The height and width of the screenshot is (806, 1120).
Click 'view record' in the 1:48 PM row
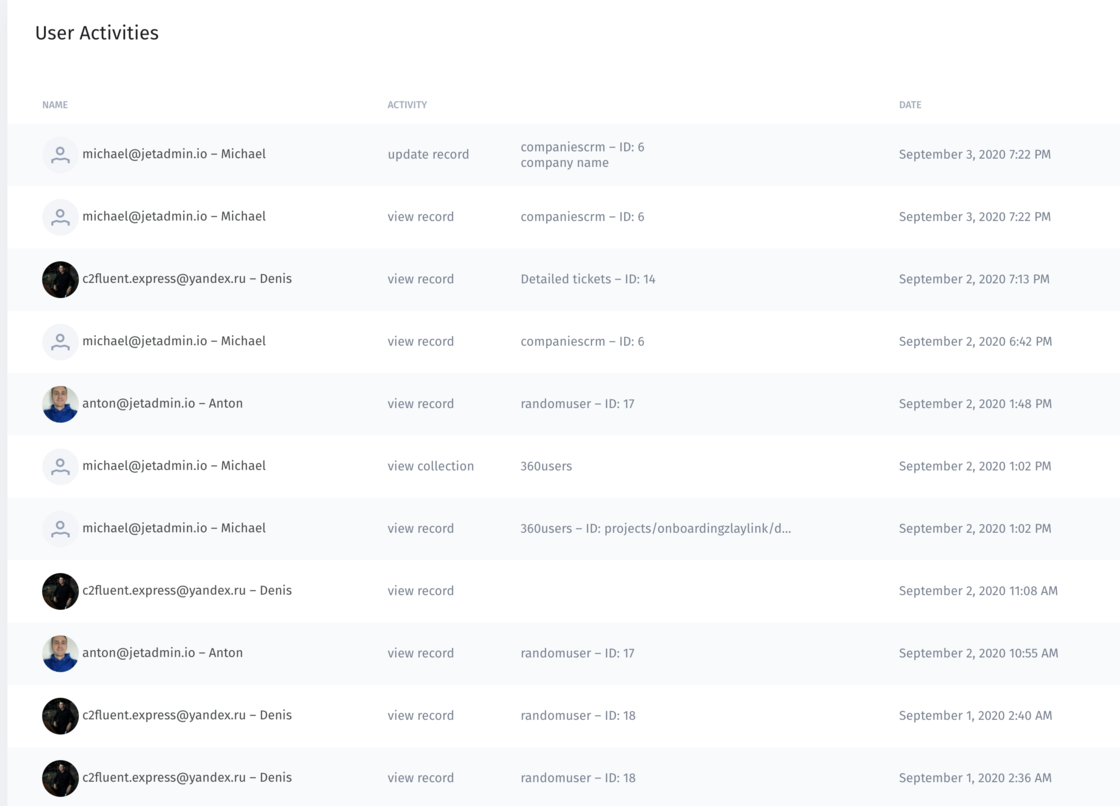tap(421, 404)
